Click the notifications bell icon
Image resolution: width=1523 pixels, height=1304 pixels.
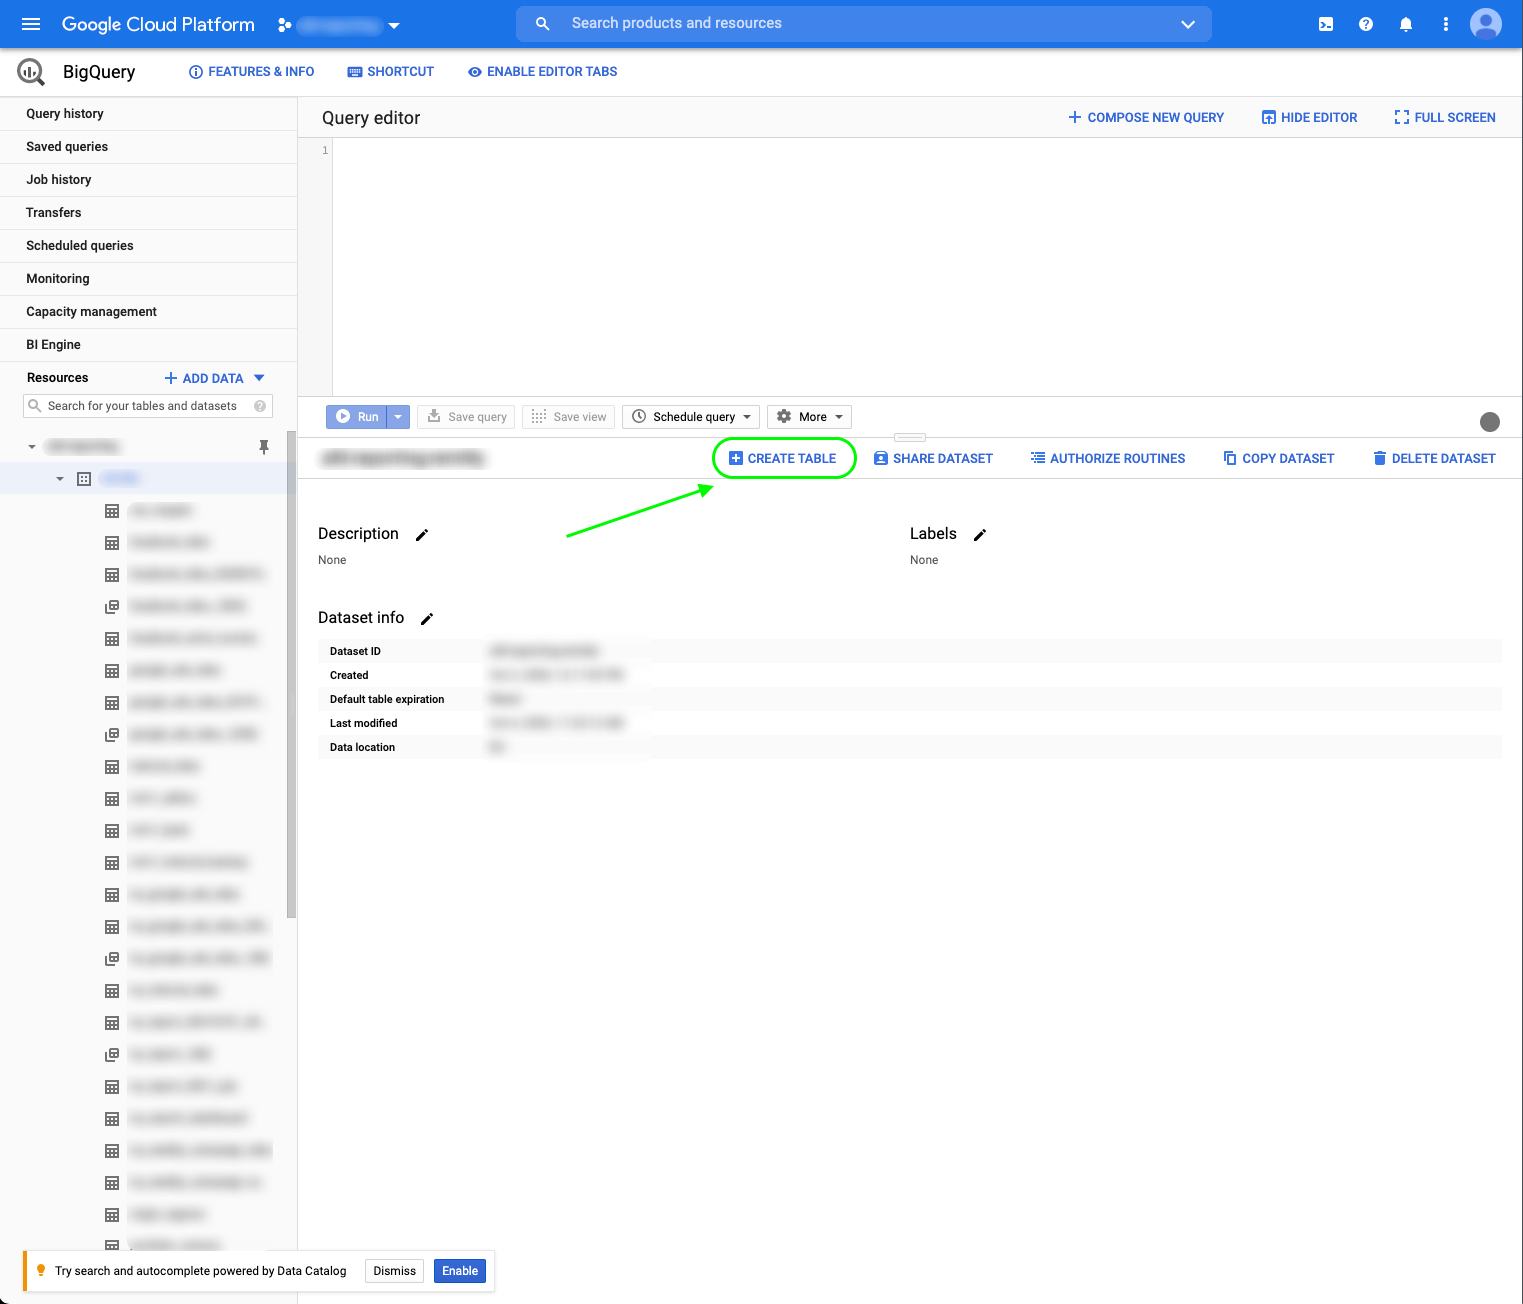[1405, 23]
